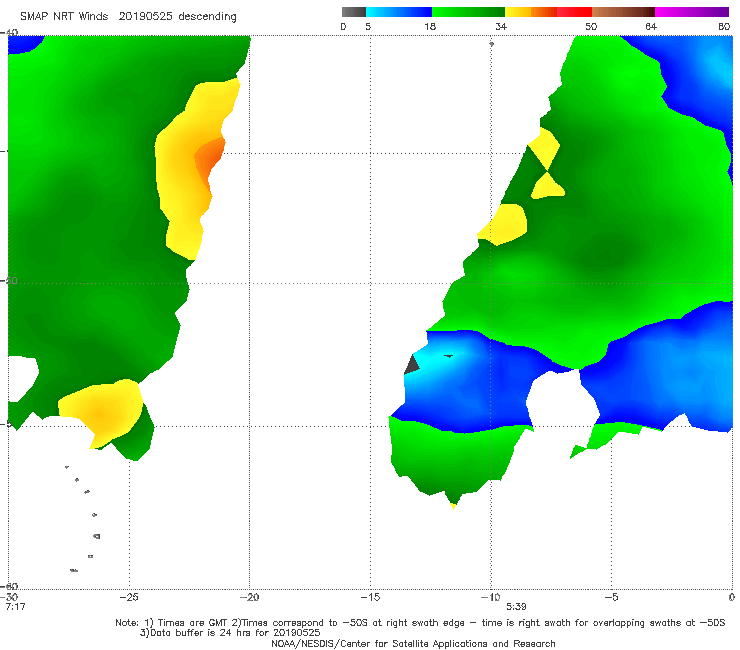Image resolution: width=740 pixels, height=650 pixels.
Task: Click the brown segment of the color bar
Action: (x=623, y=12)
